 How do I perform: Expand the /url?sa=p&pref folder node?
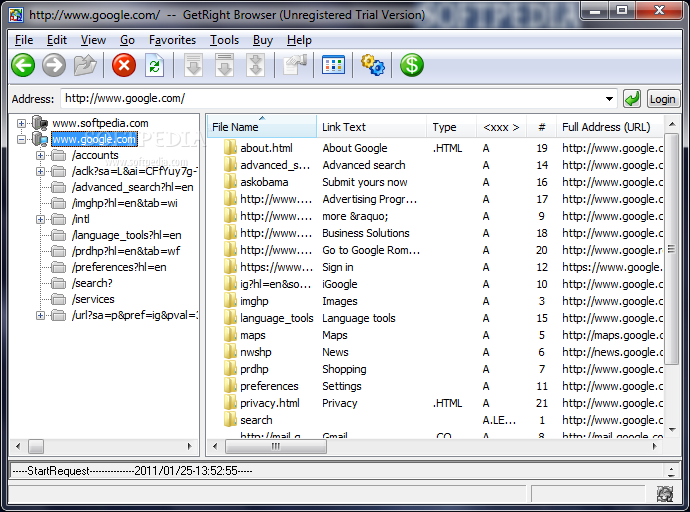point(40,315)
